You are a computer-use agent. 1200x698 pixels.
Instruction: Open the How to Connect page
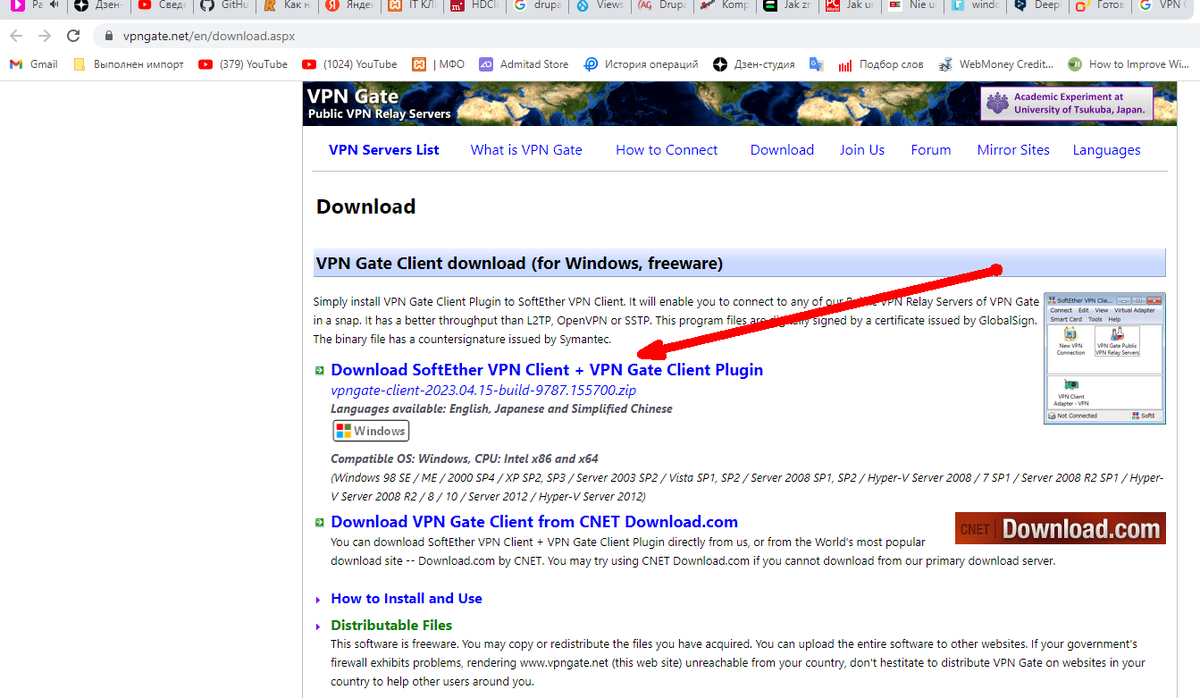coord(667,150)
